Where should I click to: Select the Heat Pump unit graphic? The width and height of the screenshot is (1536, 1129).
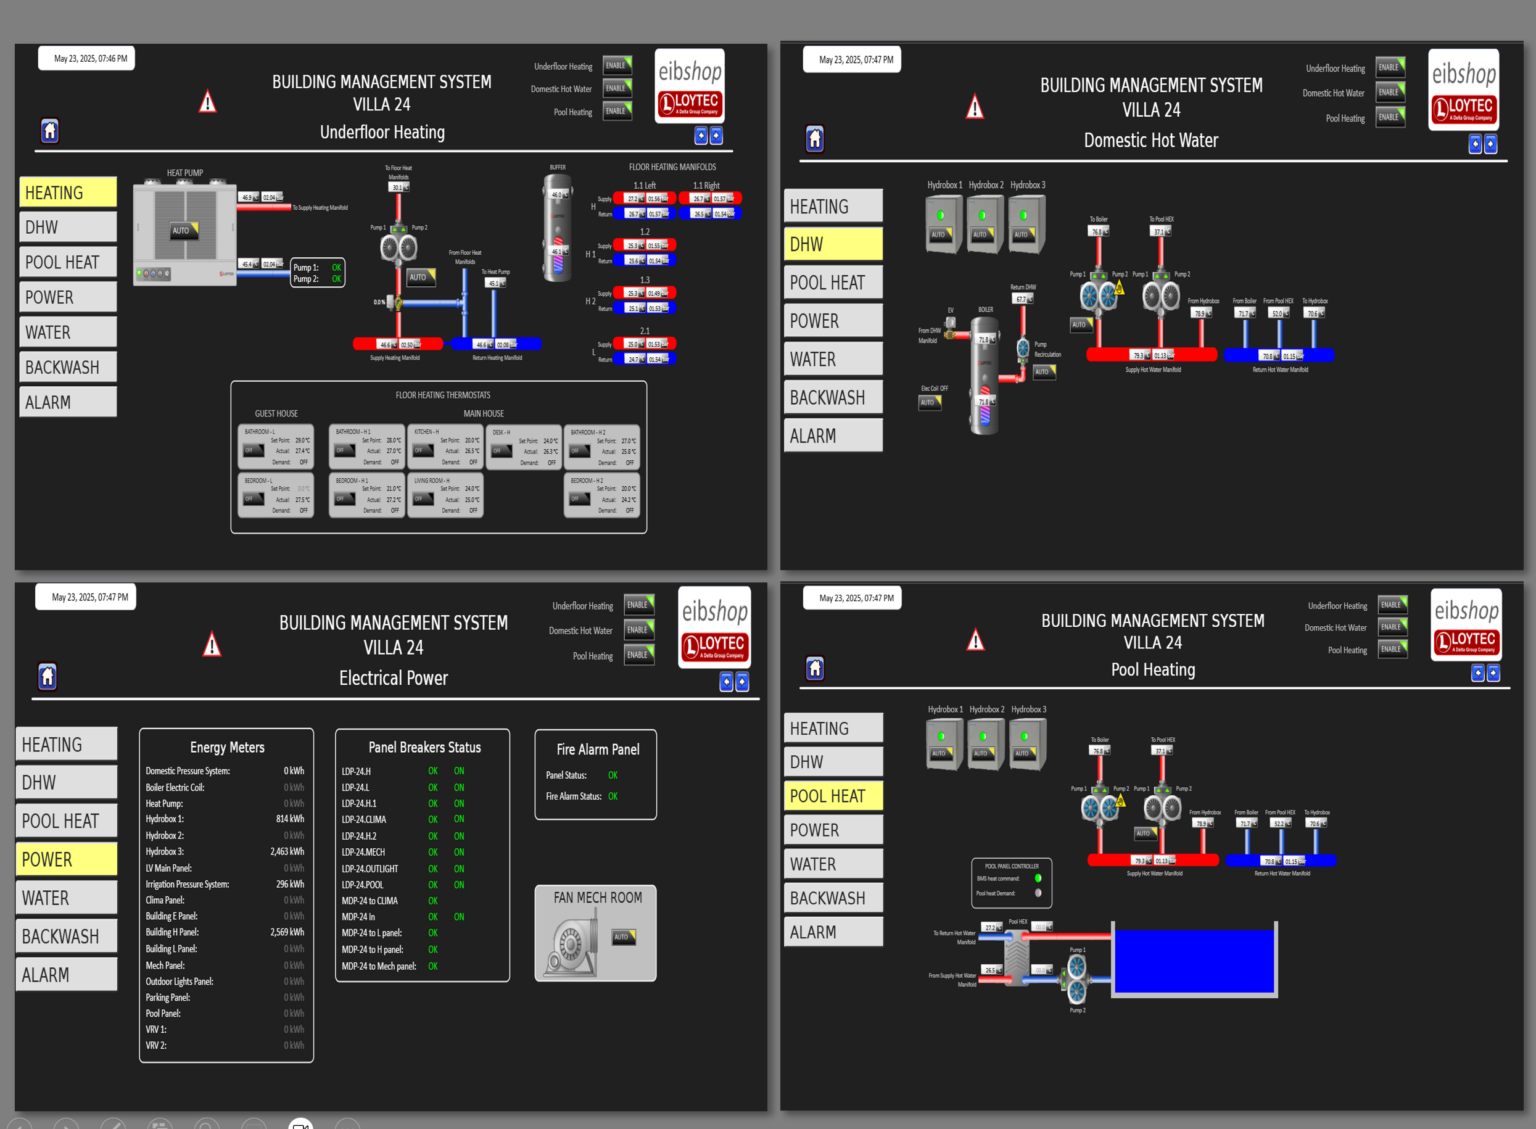click(185, 231)
